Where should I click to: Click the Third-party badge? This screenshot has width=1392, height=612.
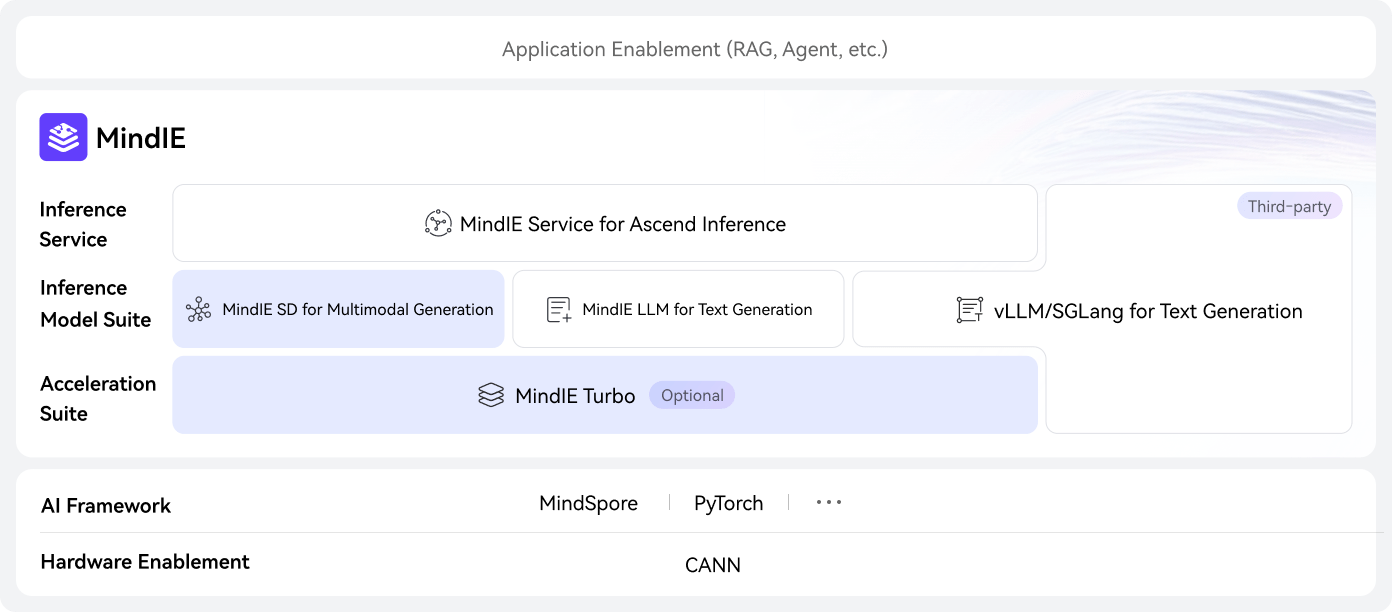(x=1289, y=207)
